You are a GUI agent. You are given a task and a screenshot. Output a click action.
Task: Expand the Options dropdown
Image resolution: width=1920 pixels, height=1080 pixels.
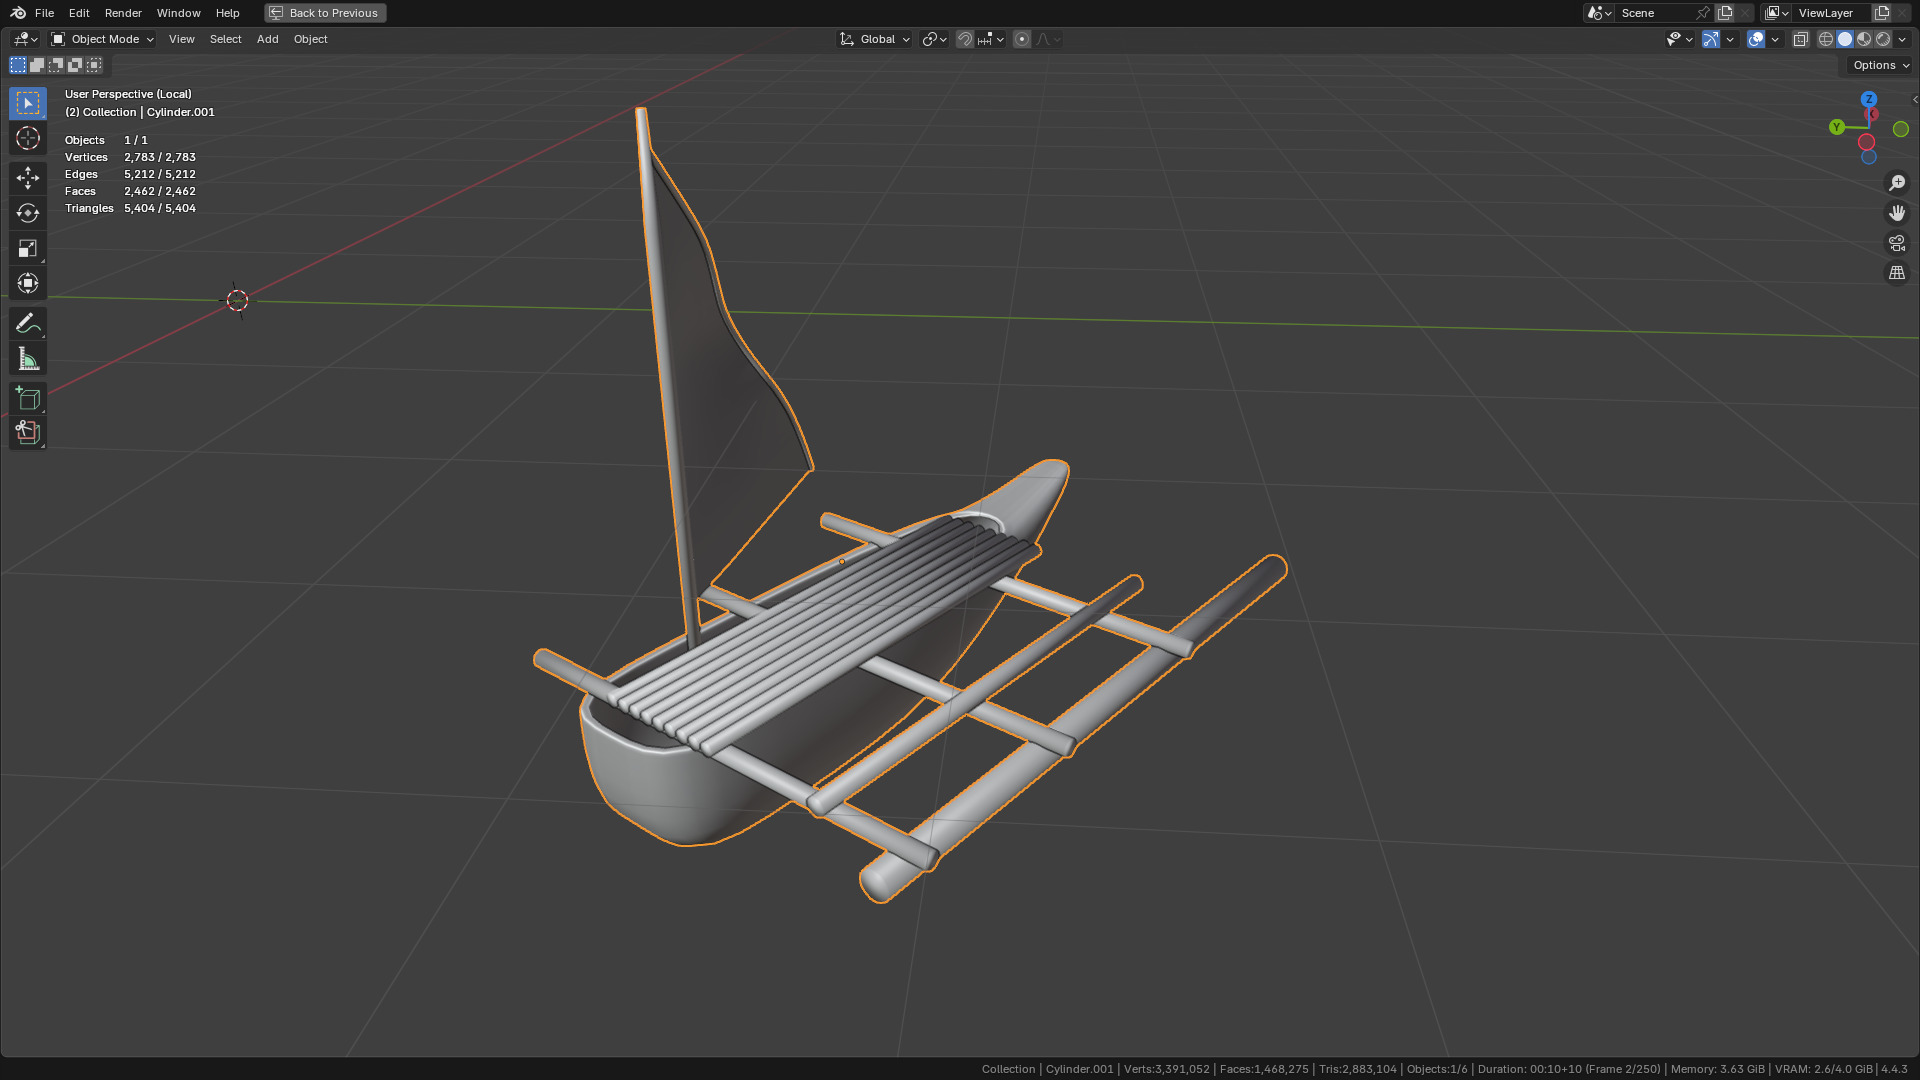pyautogui.click(x=1880, y=65)
